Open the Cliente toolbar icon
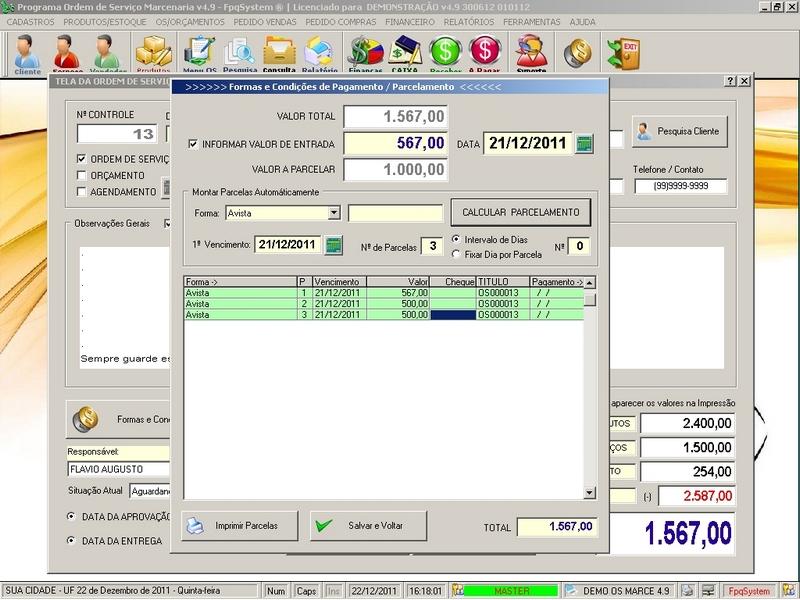800x600 pixels. 27,53
